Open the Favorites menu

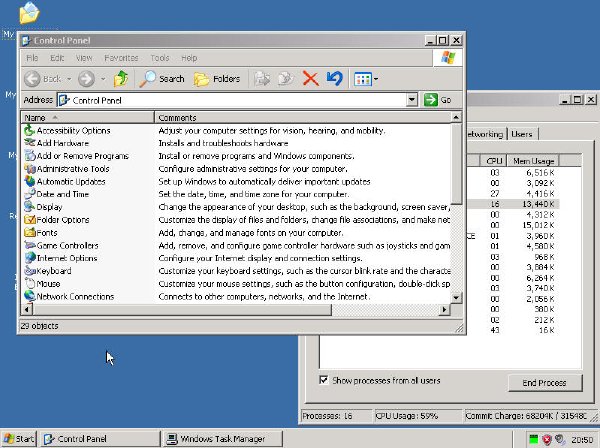pos(121,58)
